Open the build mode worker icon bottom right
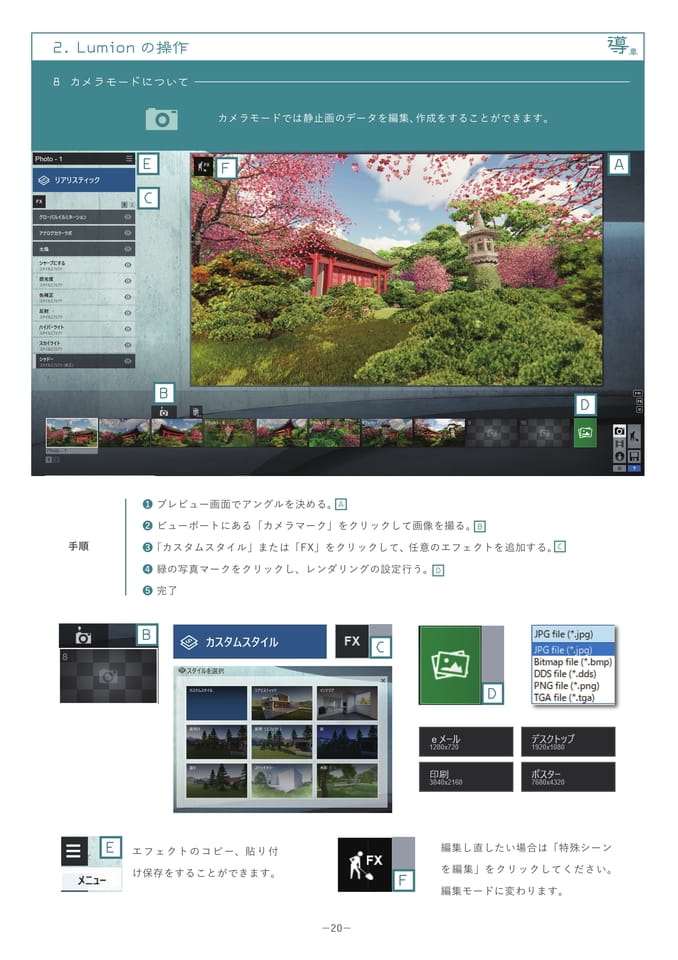 pos(634,437)
